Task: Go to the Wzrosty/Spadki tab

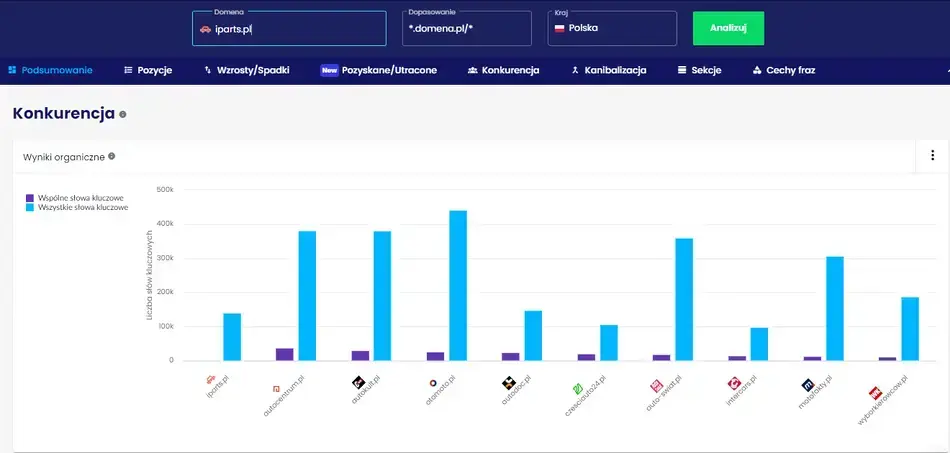Action: 246,70
